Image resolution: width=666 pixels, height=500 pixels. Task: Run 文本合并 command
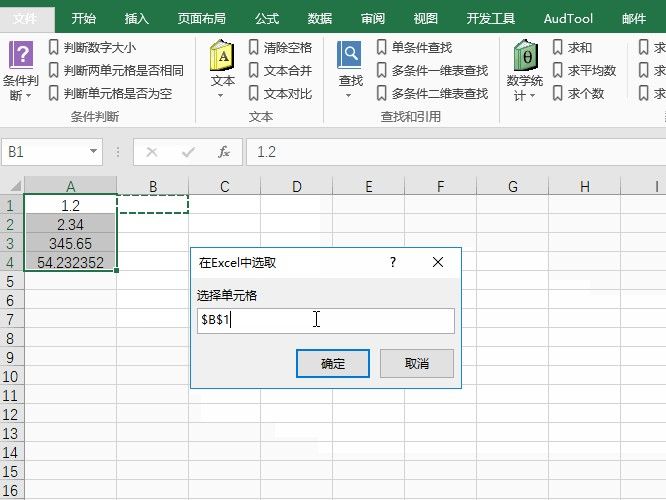[280, 70]
